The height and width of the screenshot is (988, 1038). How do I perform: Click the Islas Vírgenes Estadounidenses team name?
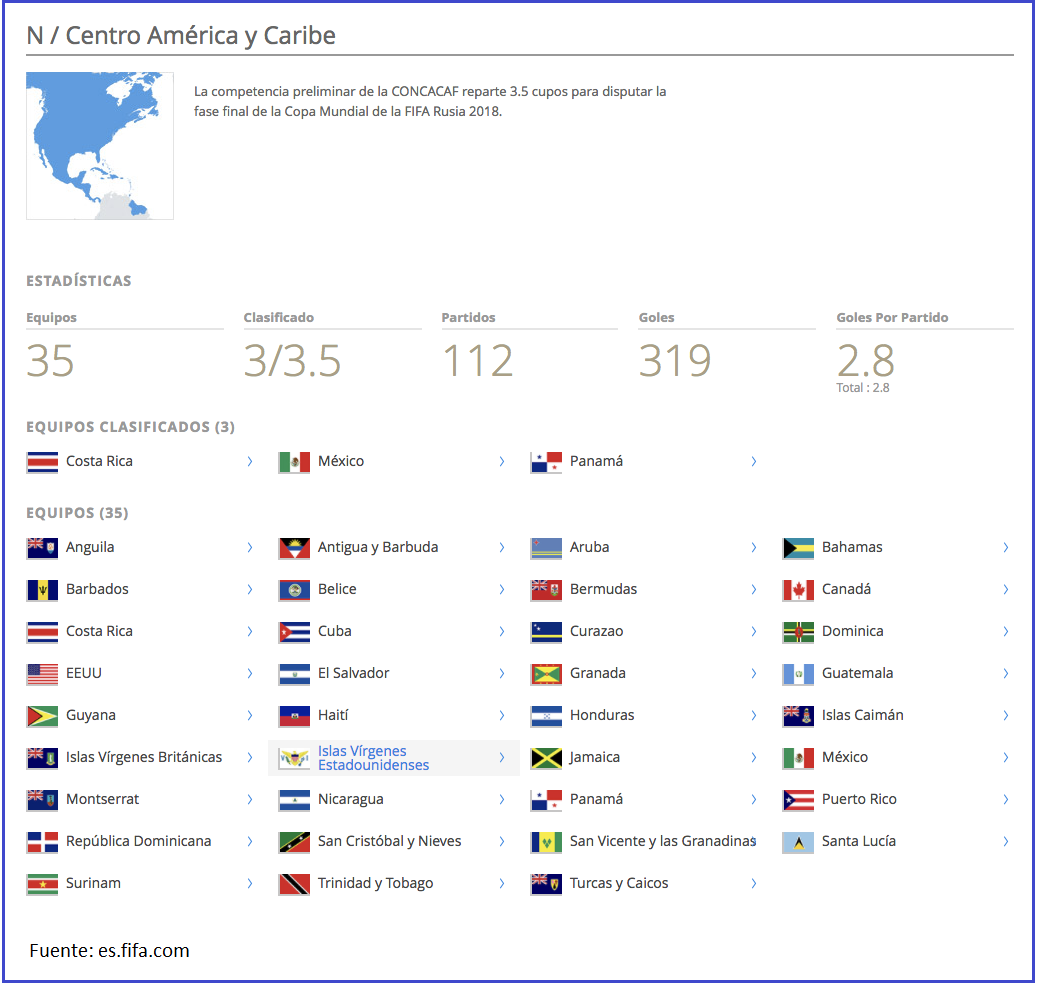(373, 758)
